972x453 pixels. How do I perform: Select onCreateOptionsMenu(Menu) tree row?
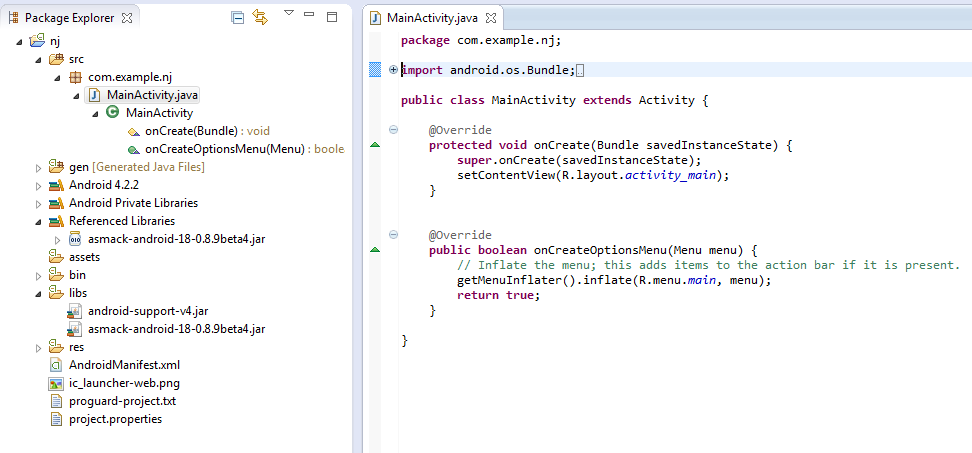[244, 149]
